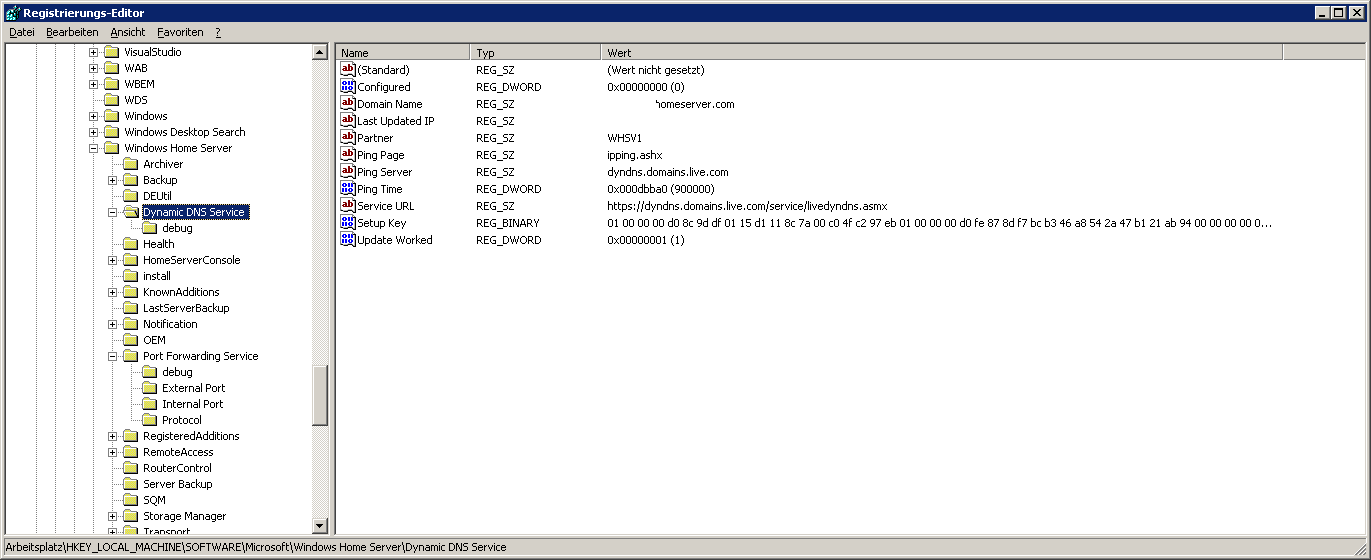
Task: Click the Domain Name string value icon
Action: (x=348, y=104)
